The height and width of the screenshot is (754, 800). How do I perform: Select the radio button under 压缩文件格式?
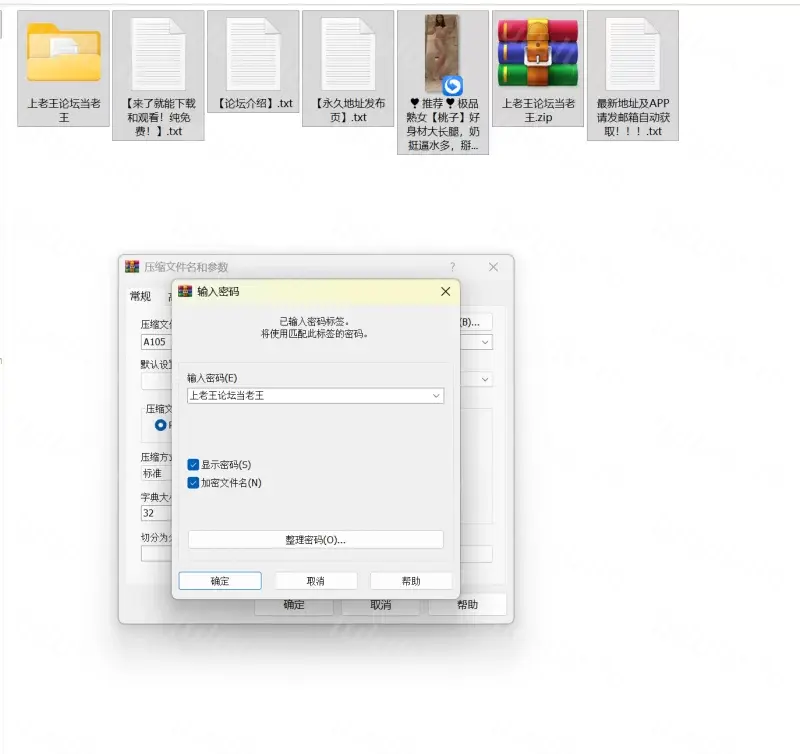pyautogui.click(x=161, y=425)
